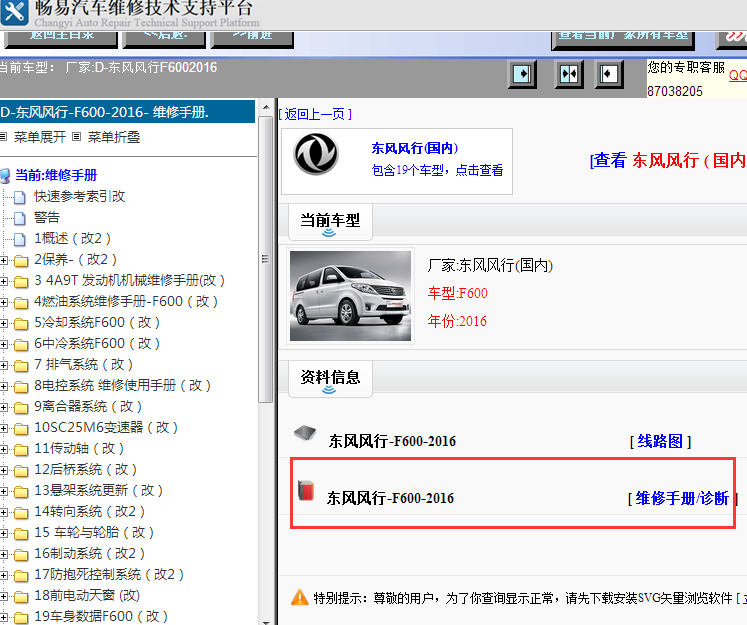Click the wrench logo of the Changyi platform
This screenshot has height=625, width=747.
pyautogui.click(x=14, y=11)
